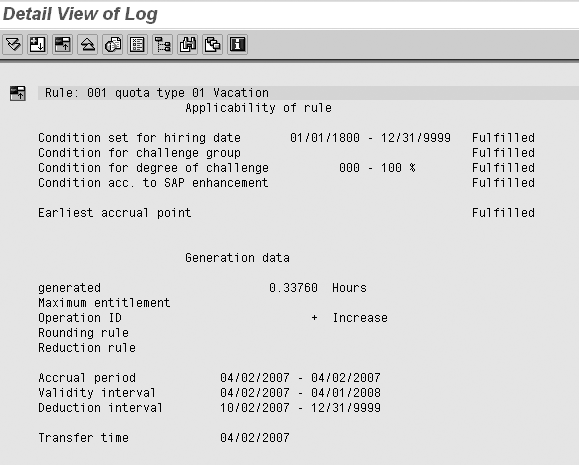The height and width of the screenshot is (465, 579).
Task: Open the checklist options toolbar icon
Action: (137, 45)
